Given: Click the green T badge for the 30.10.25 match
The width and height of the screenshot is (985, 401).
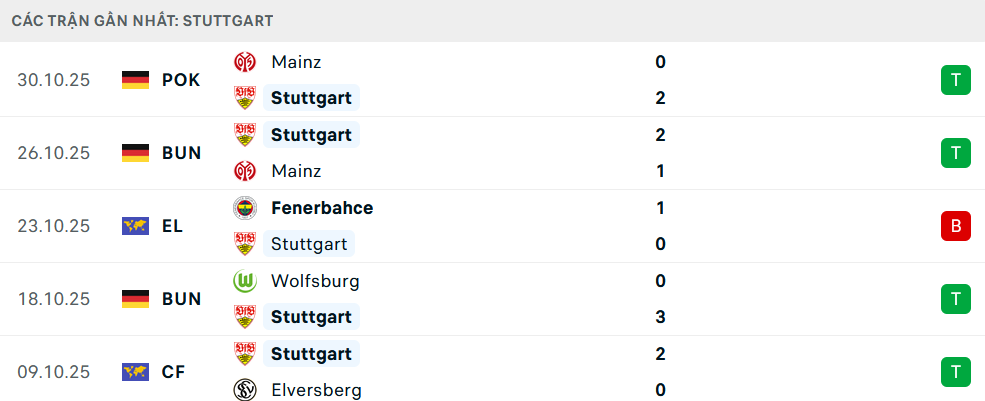Looking at the screenshot, I should pyautogui.click(x=955, y=80).
